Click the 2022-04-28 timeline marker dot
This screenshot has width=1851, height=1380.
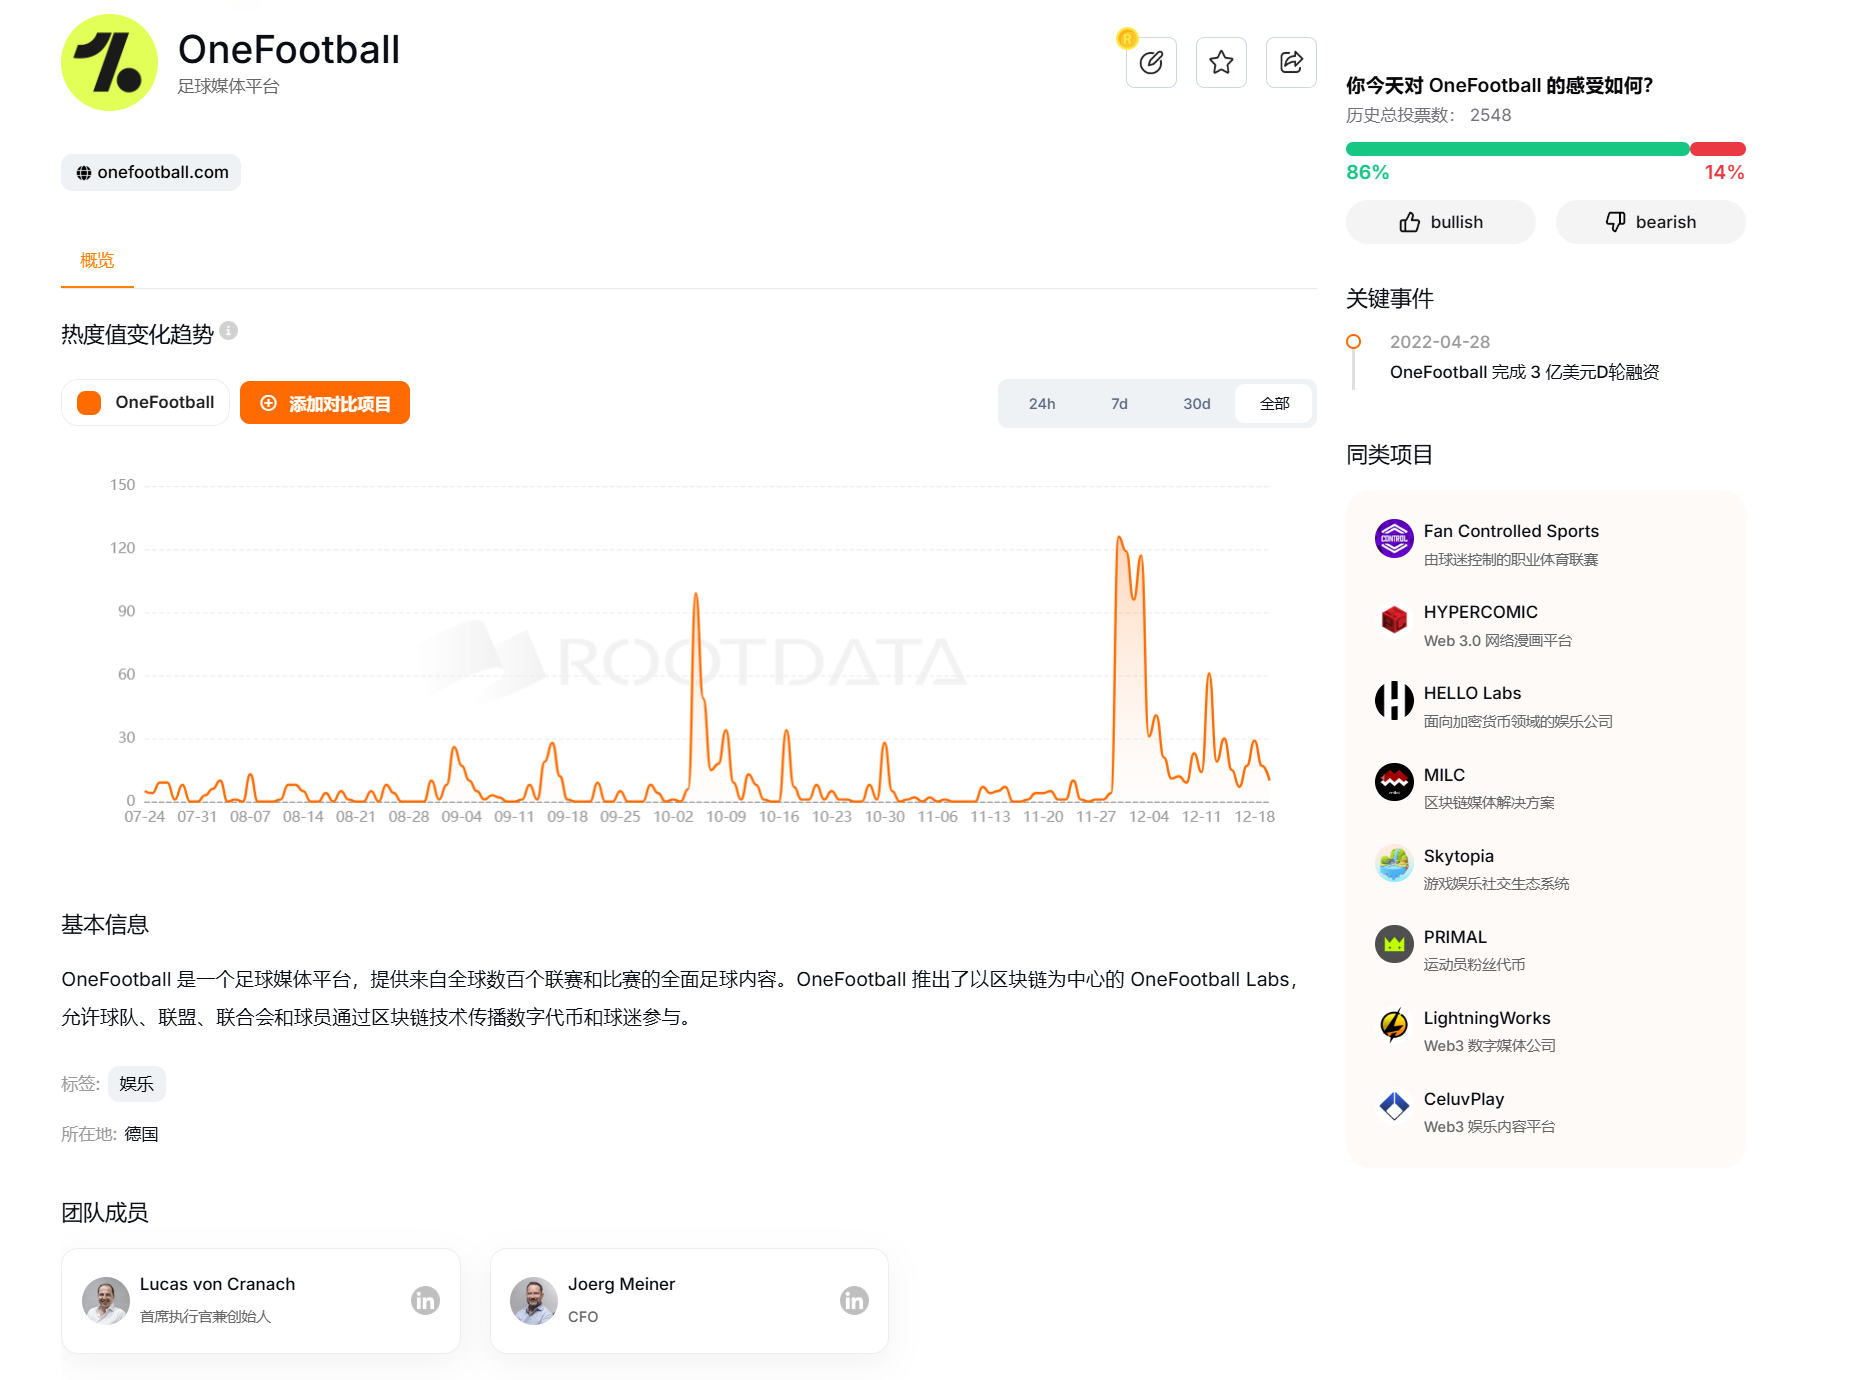[1354, 342]
